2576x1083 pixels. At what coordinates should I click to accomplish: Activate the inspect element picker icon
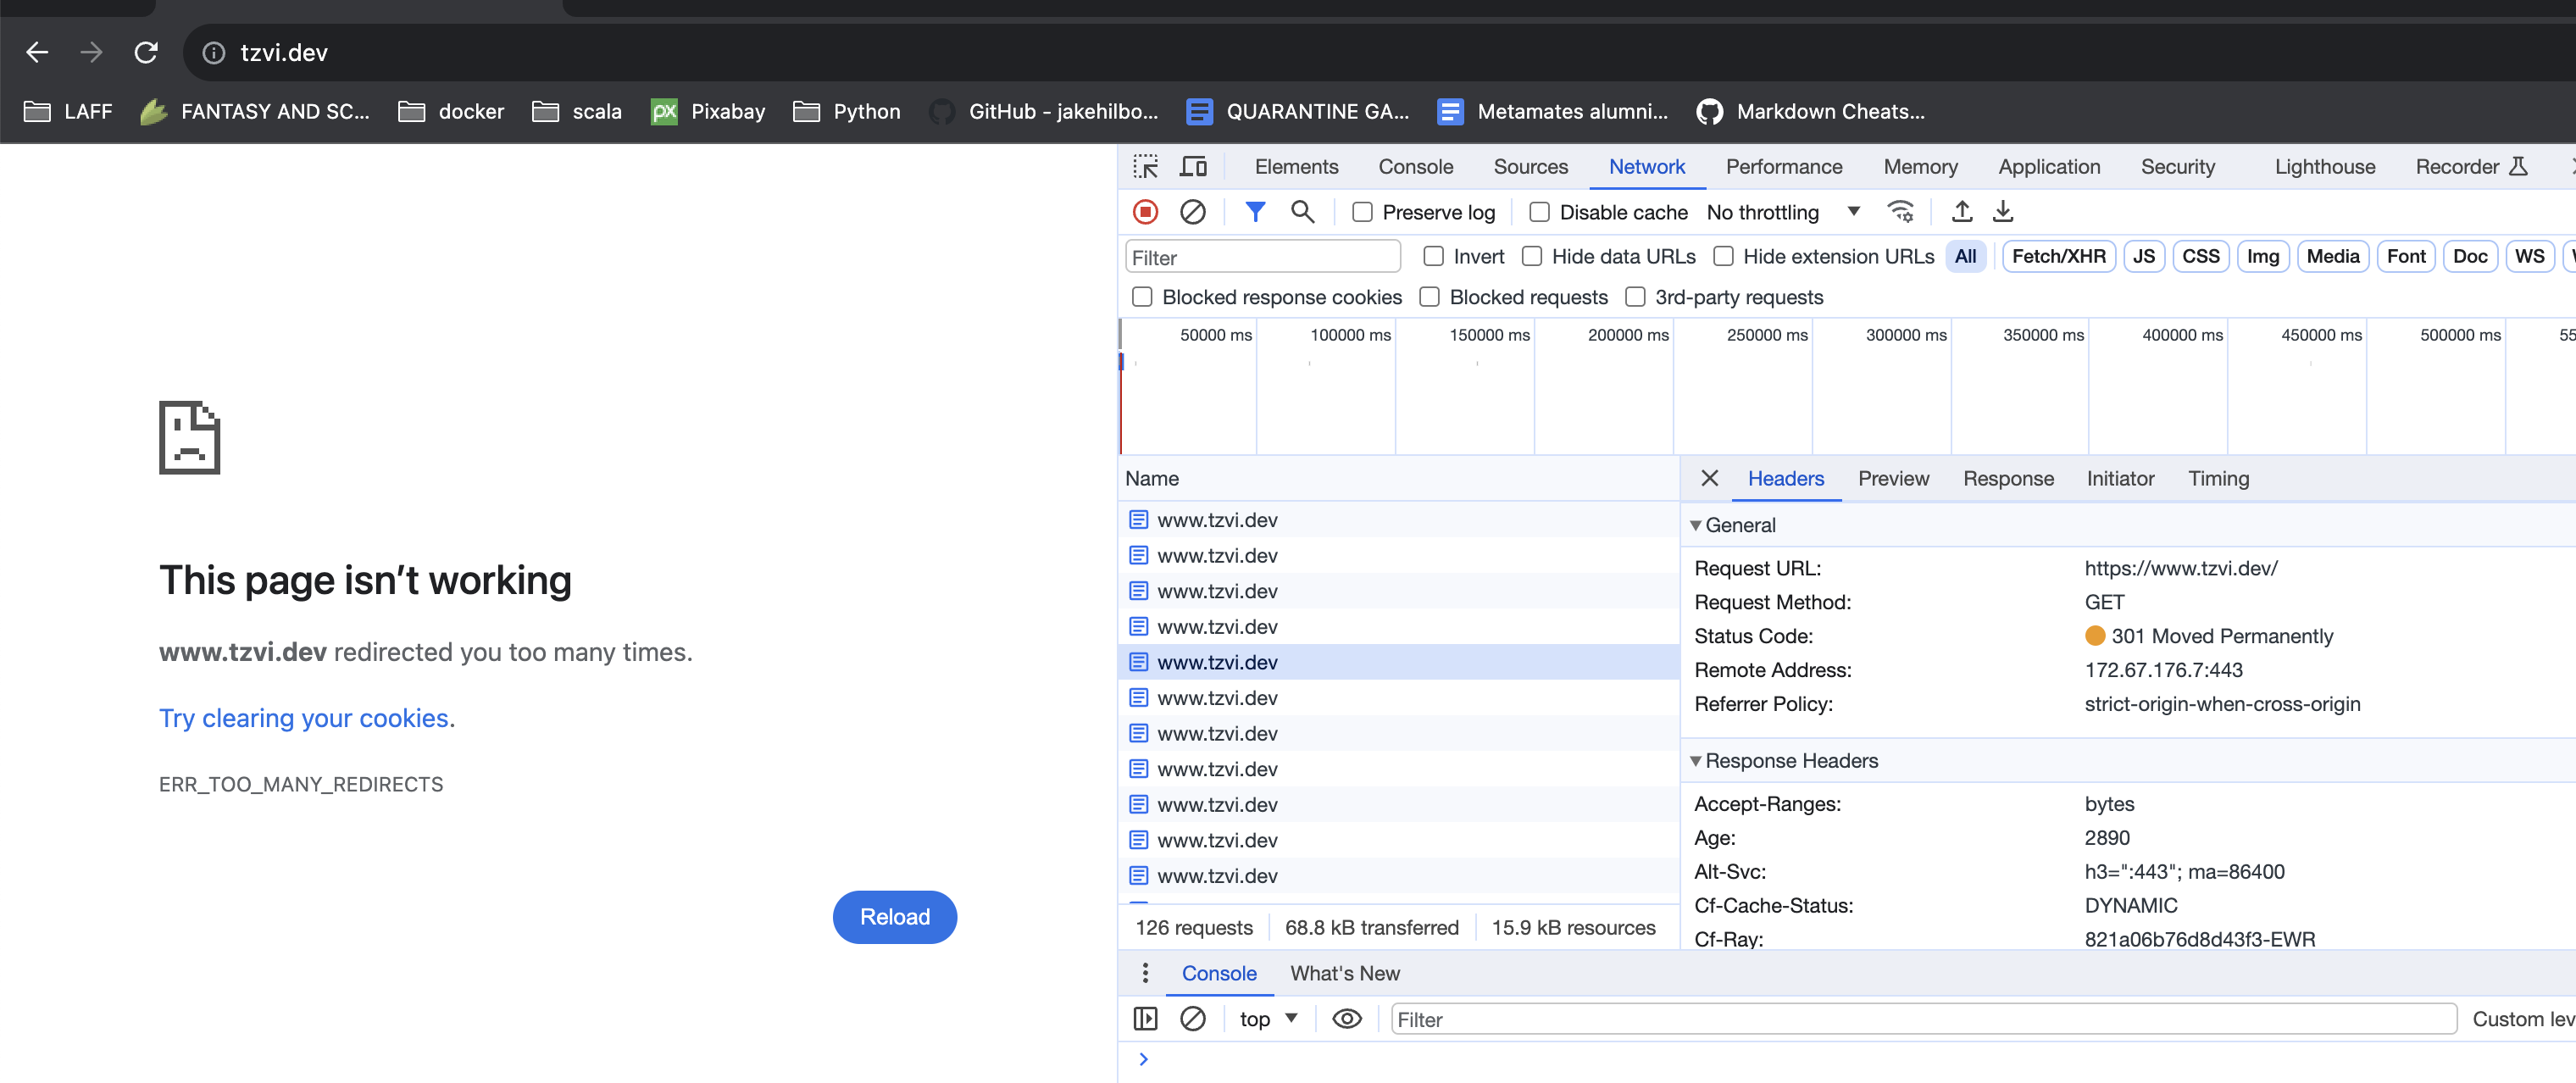click(x=1145, y=166)
